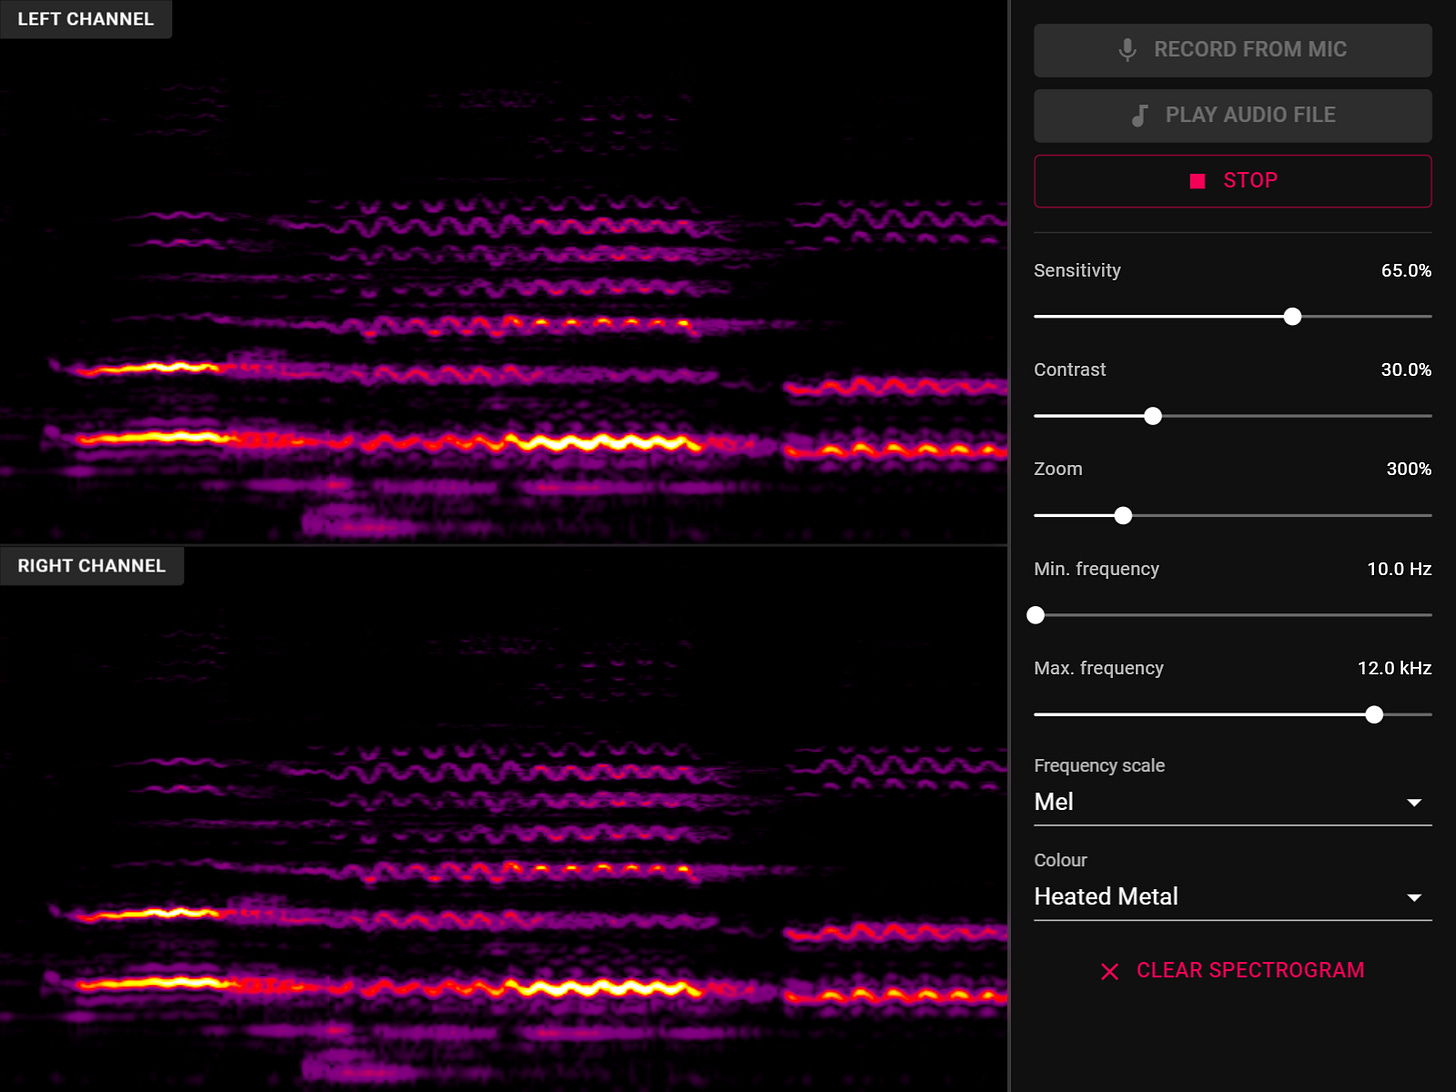Image resolution: width=1456 pixels, height=1092 pixels.
Task: Click the chevron icon on Colour selector
Action: tap(1414, 897)
